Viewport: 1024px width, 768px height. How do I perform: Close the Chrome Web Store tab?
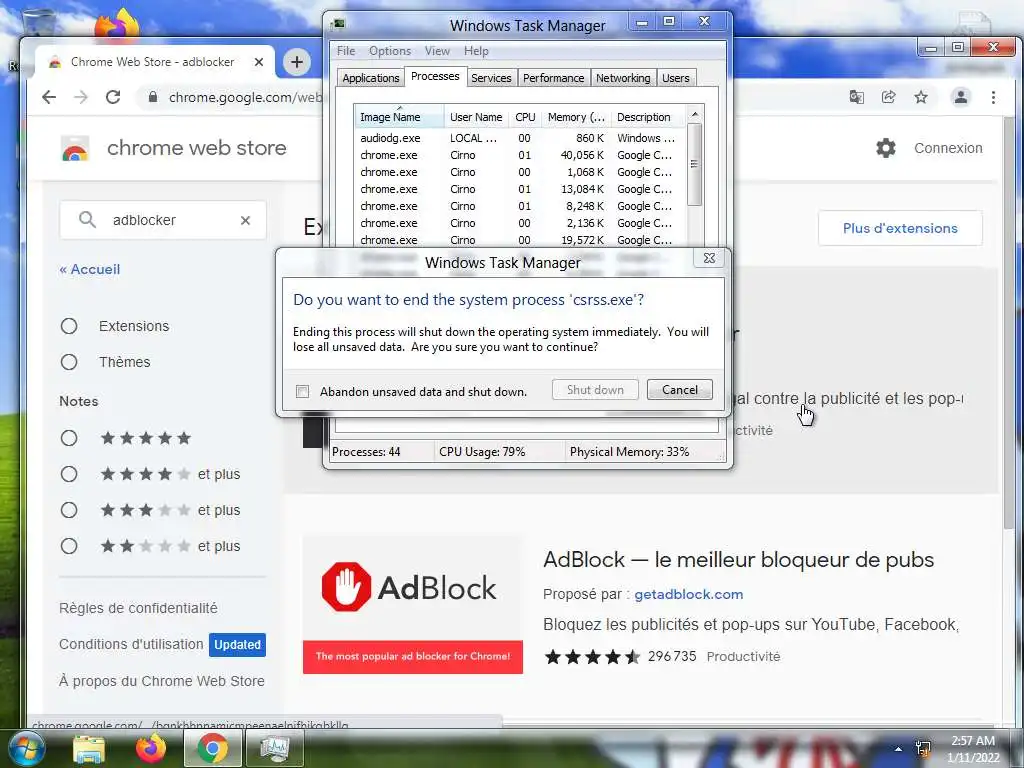259,62
